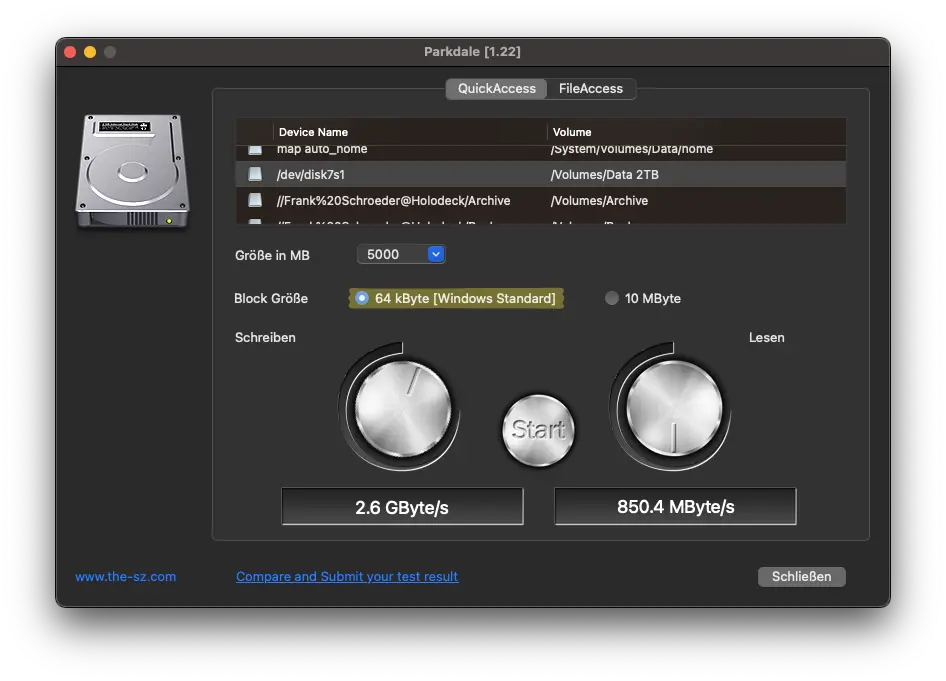This screenshot has height=681, width=946.
Task: Click the drive icon beside the Holodeck/Archive entry
Action: (255, 201)
